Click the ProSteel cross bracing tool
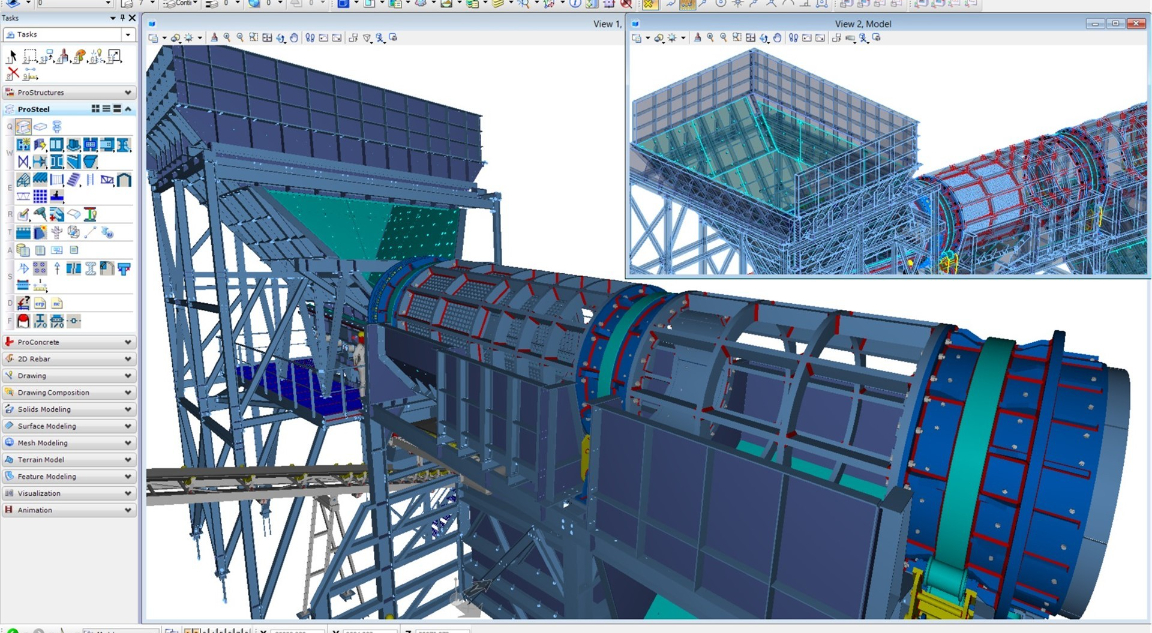 point(24,162)
